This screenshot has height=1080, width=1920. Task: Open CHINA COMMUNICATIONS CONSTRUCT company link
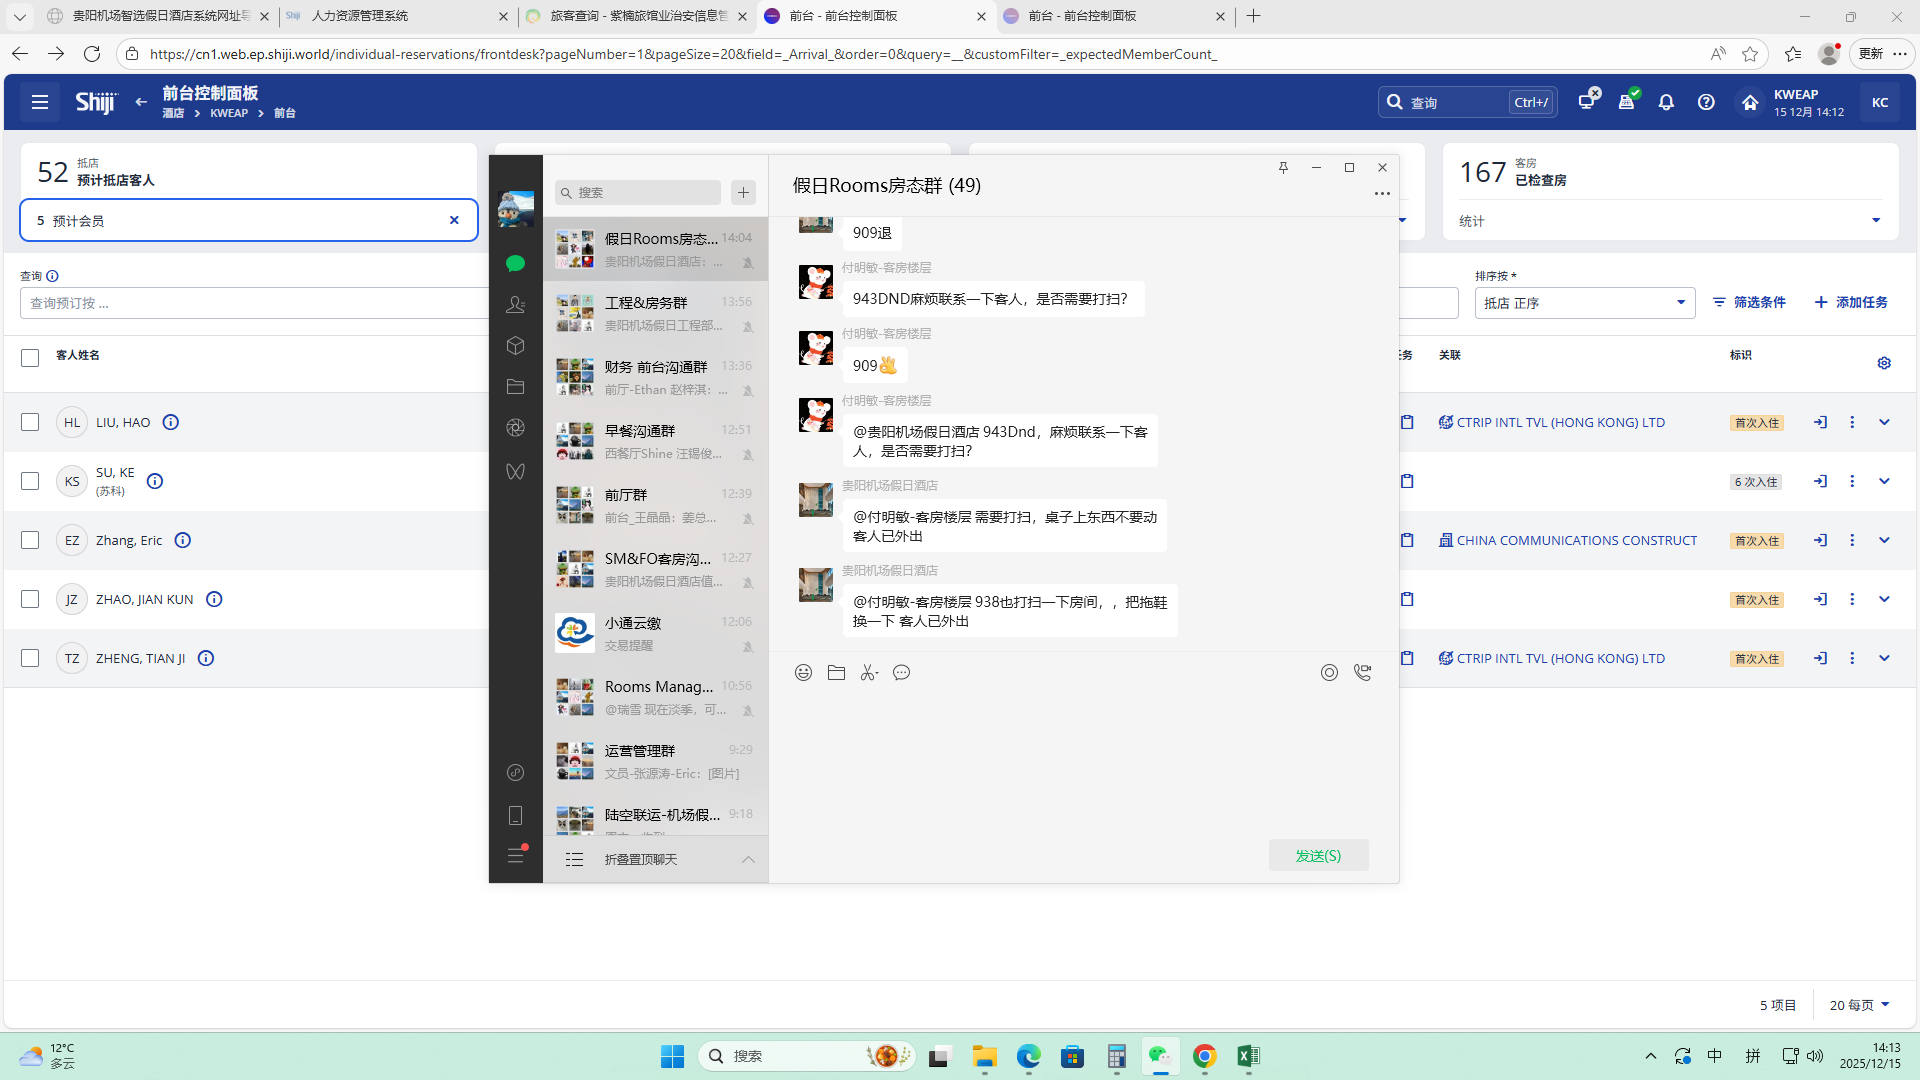point(1576,540)
